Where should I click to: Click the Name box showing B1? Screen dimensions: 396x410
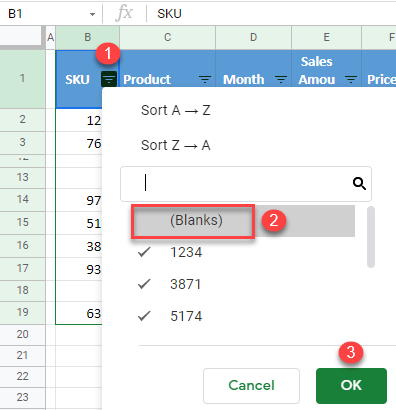(x=51, y=14)
